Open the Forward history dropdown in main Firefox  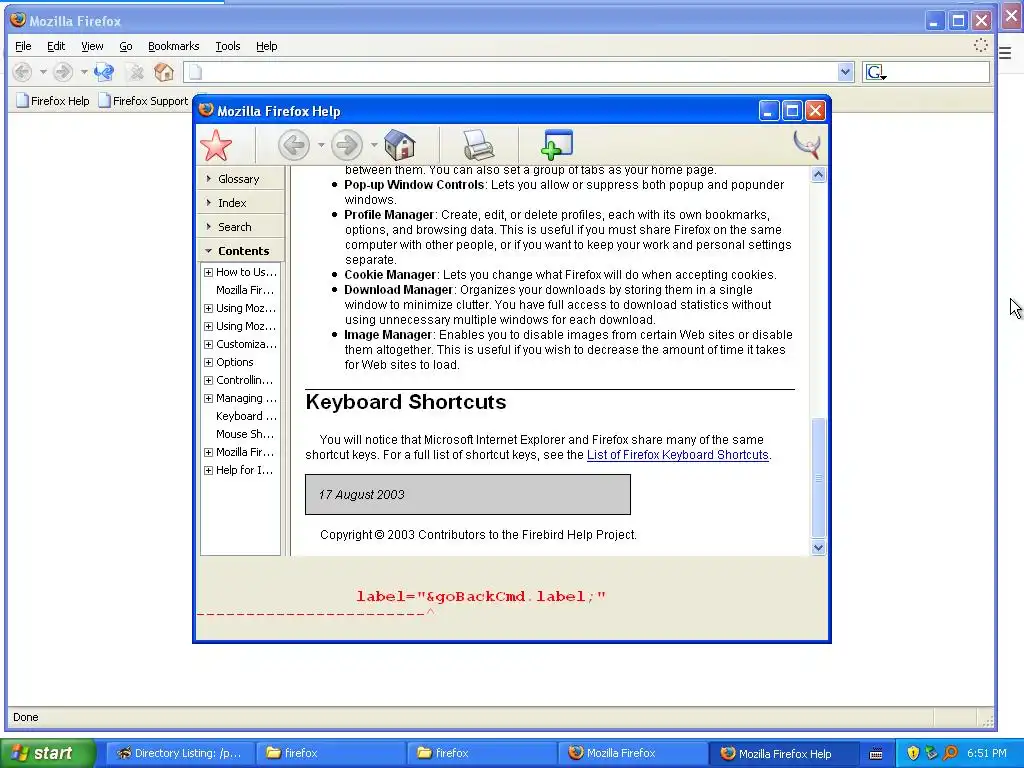[84, 72]
